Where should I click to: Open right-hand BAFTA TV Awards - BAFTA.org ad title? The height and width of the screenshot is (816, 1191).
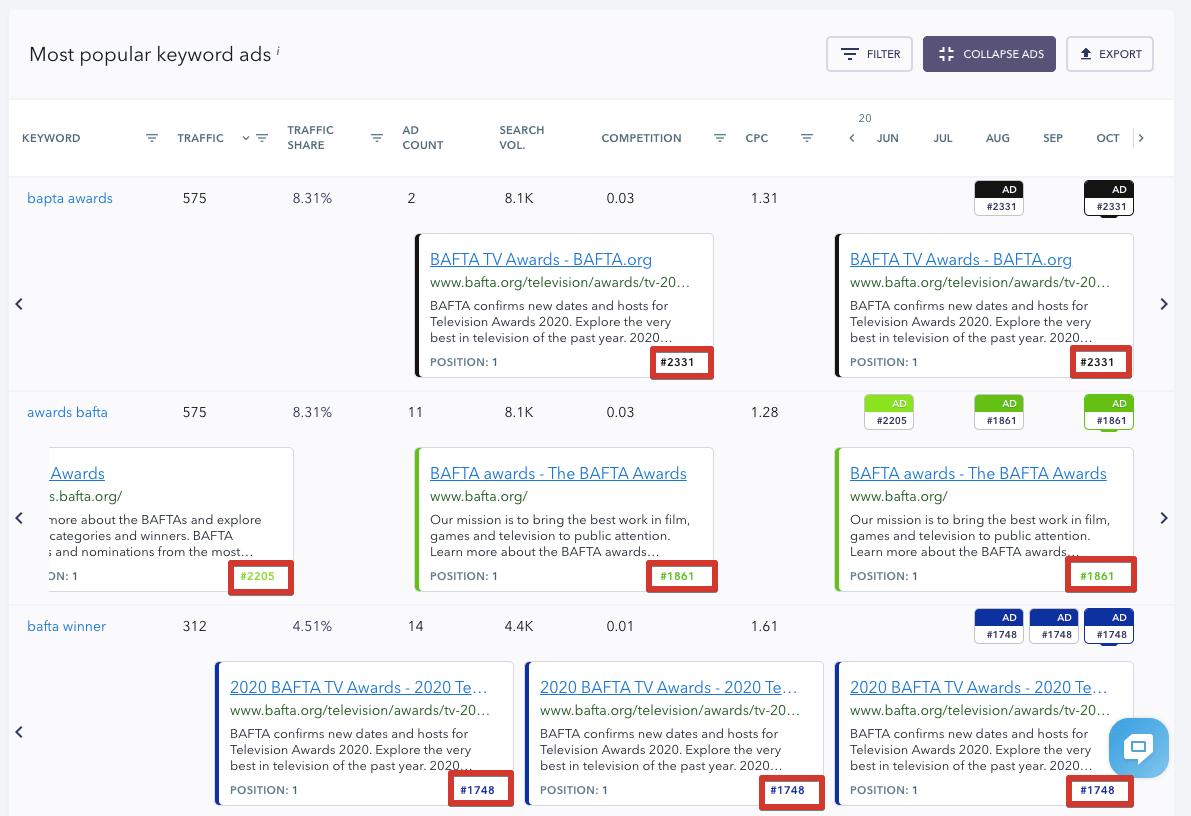[x=961, y=260]
